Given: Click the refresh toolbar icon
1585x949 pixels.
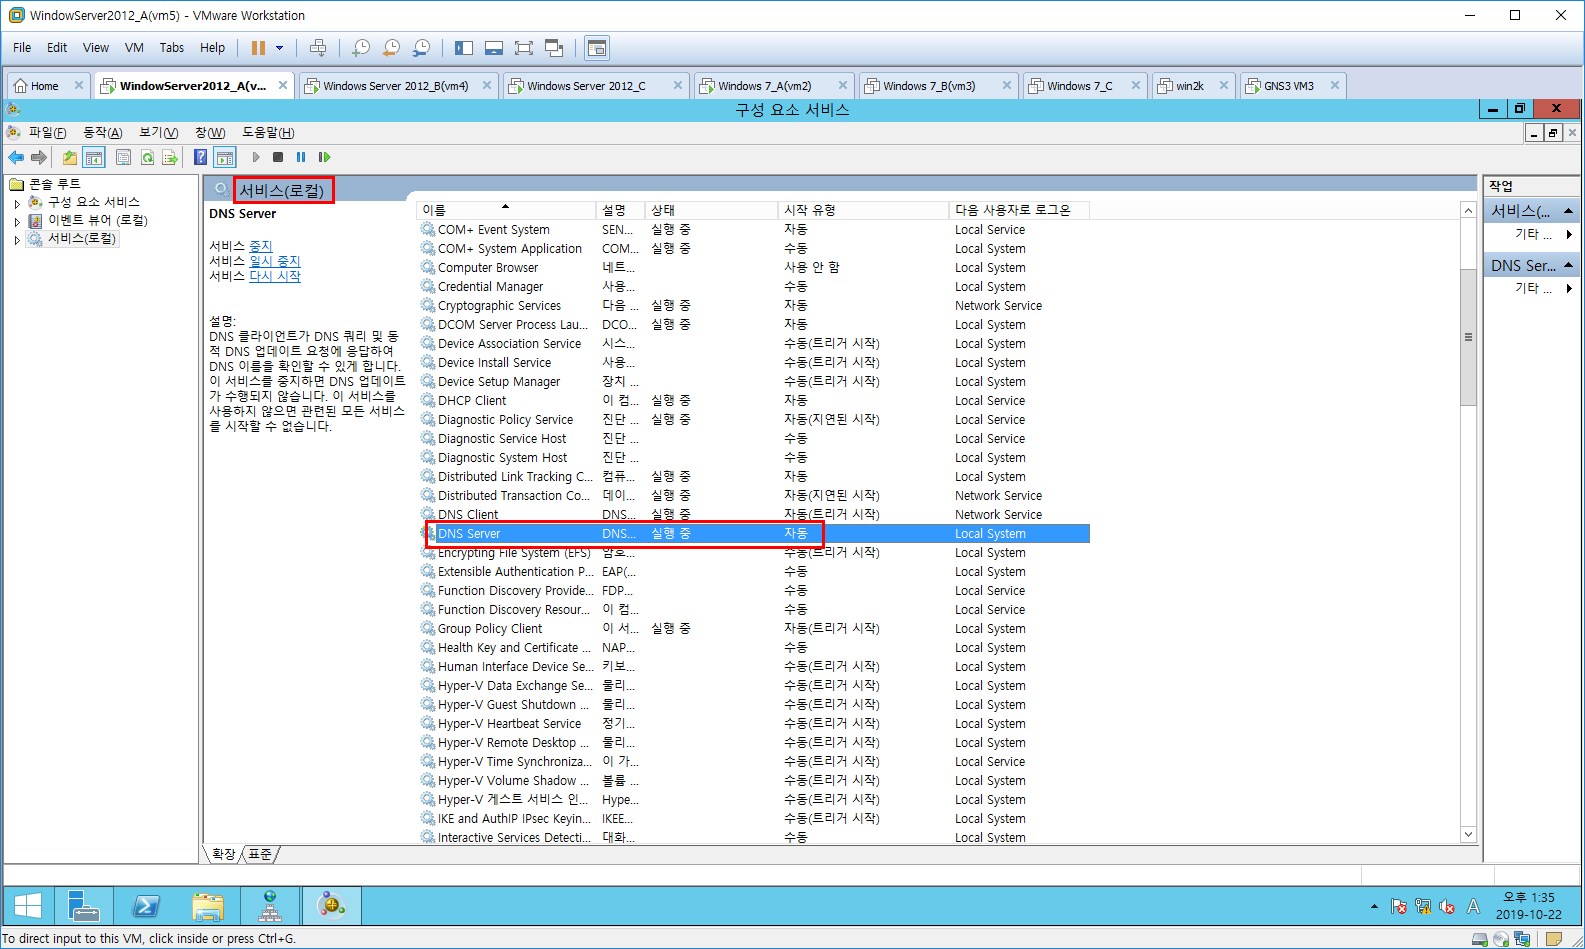Looking at the screenshot, I should click(x=147, y=157).
